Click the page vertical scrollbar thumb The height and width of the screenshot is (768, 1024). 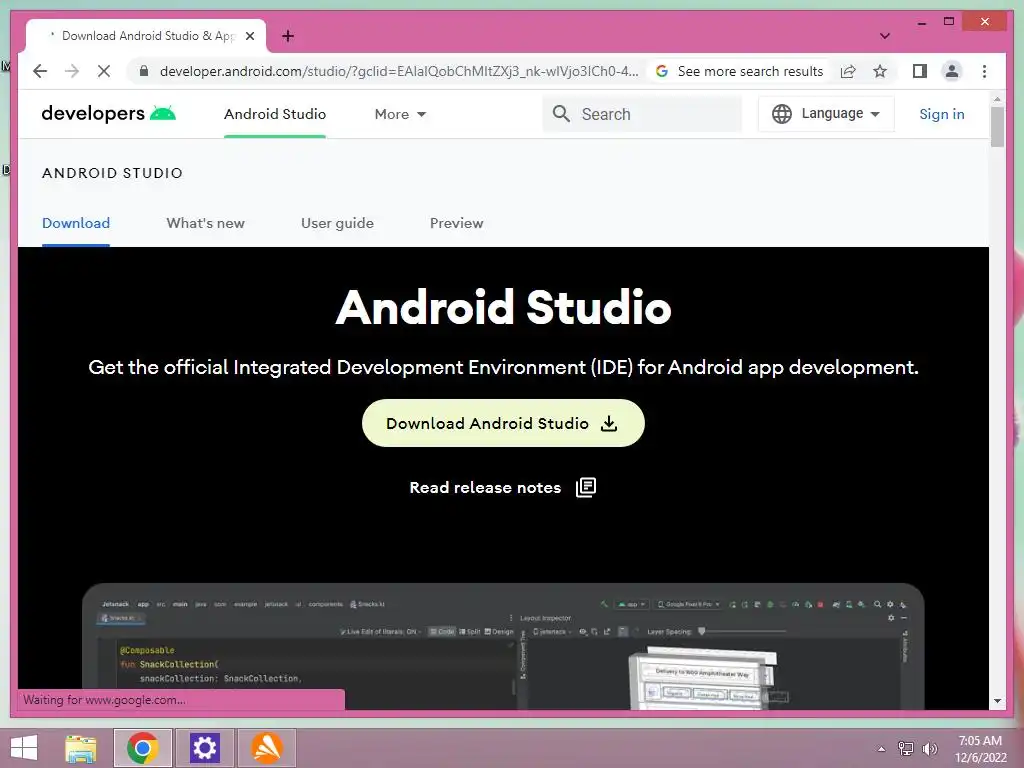click(997, 126)
